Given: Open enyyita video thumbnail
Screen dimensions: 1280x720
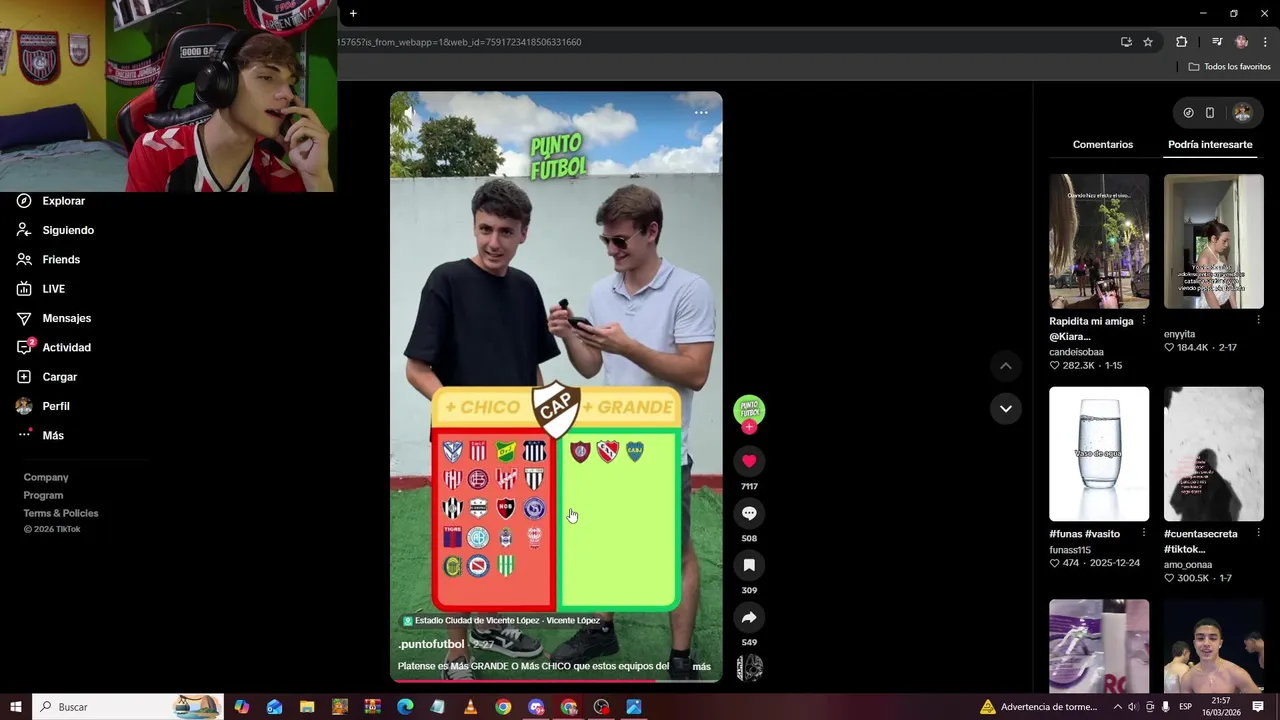Looking at the screenshot, I should point(1214,241).
